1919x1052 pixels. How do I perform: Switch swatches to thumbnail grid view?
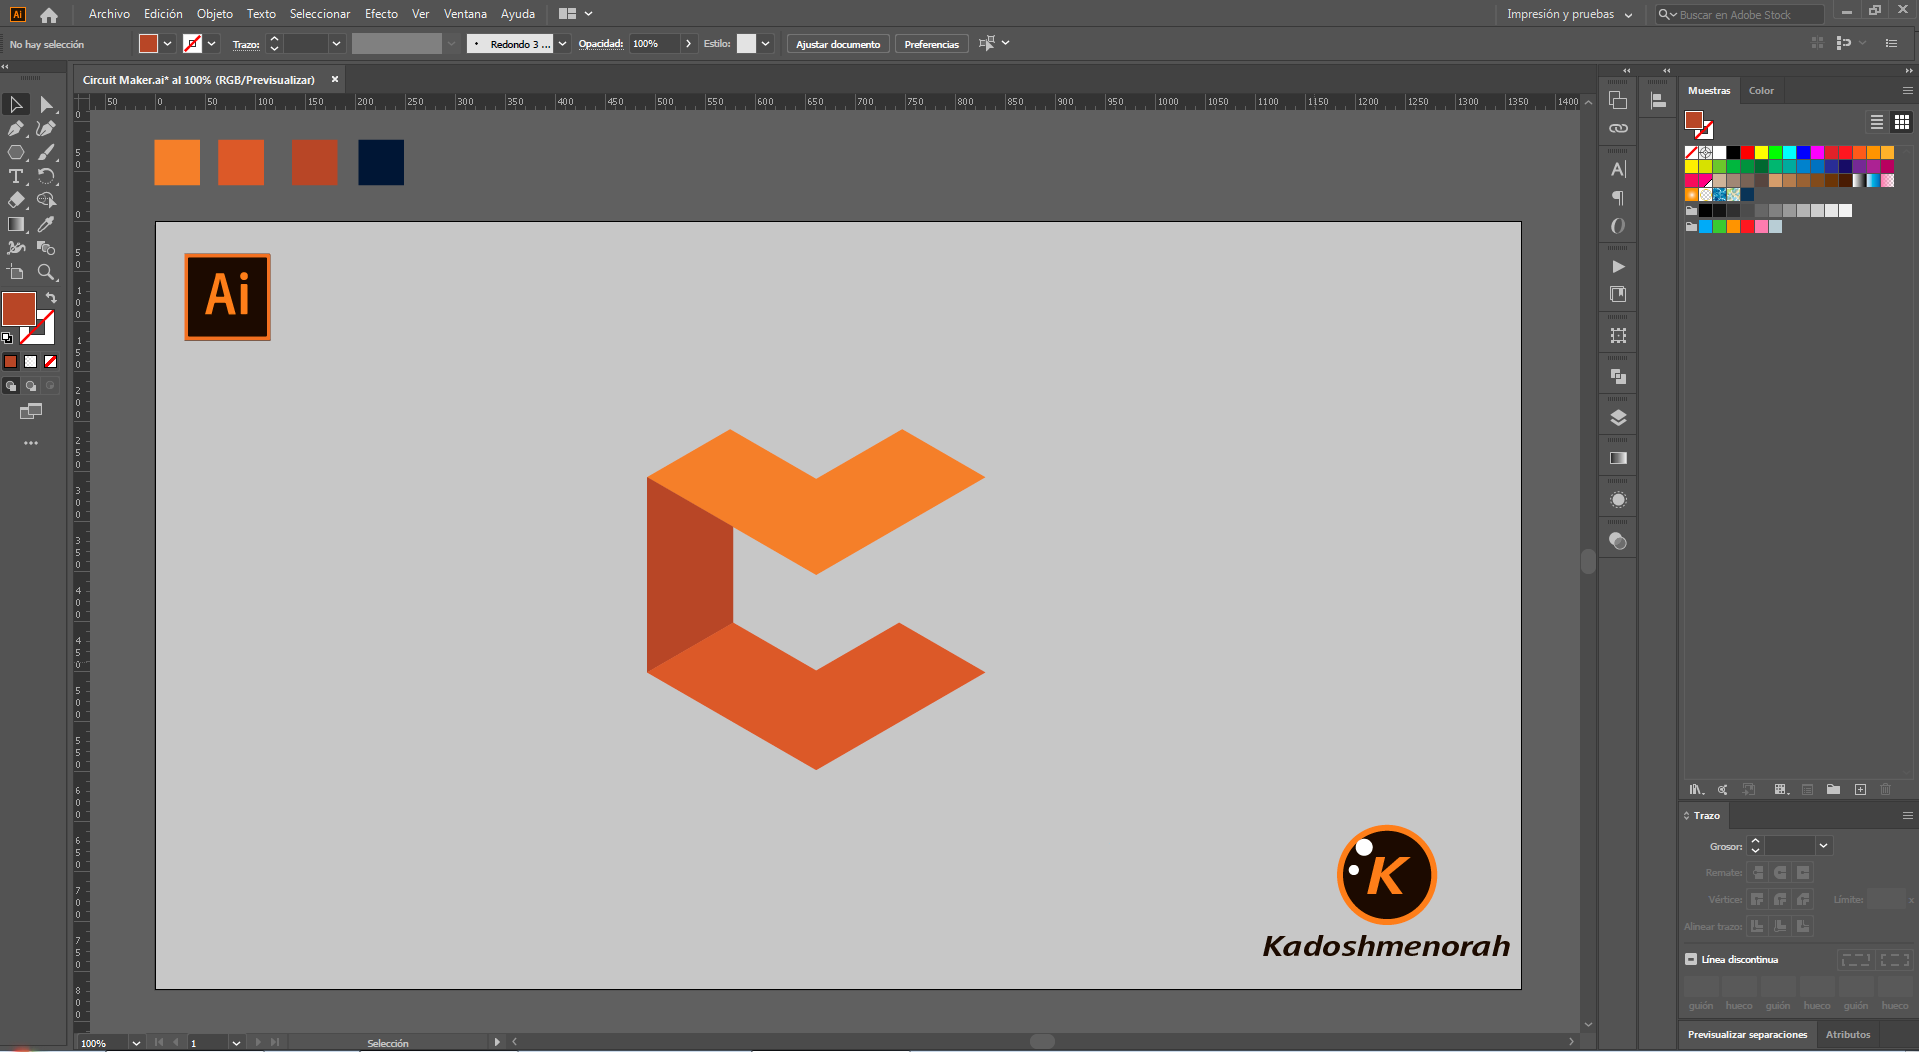[x=1902, y=122]
